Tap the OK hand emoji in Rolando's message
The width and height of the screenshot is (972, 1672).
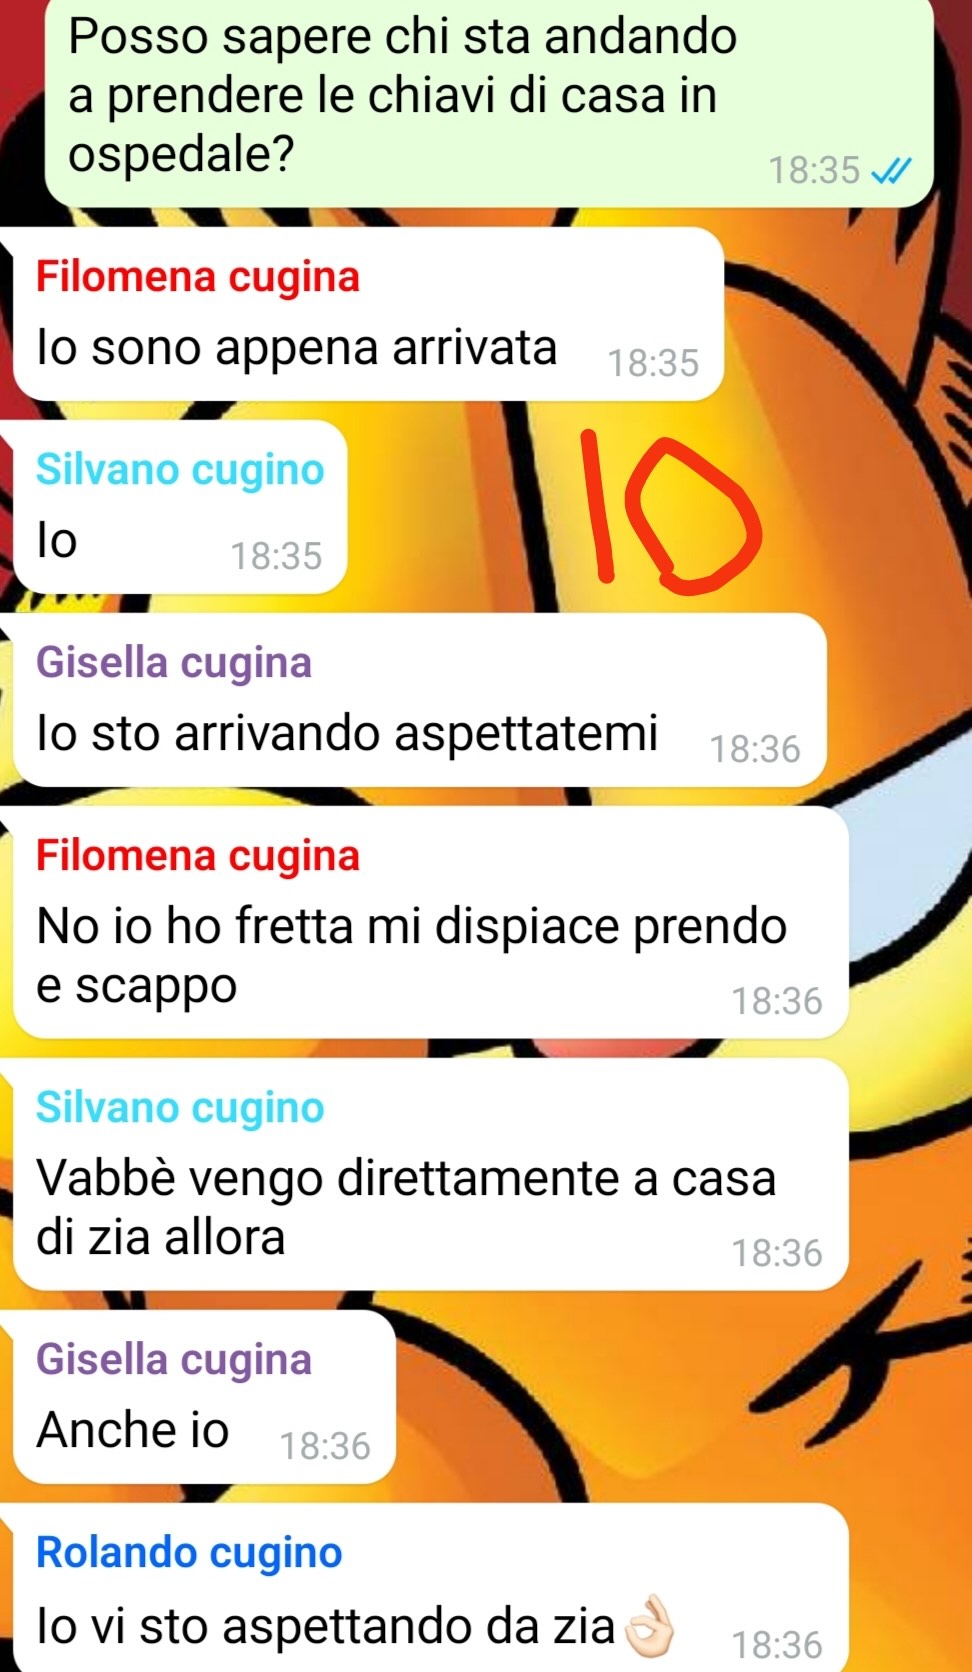click(648, 1625)
